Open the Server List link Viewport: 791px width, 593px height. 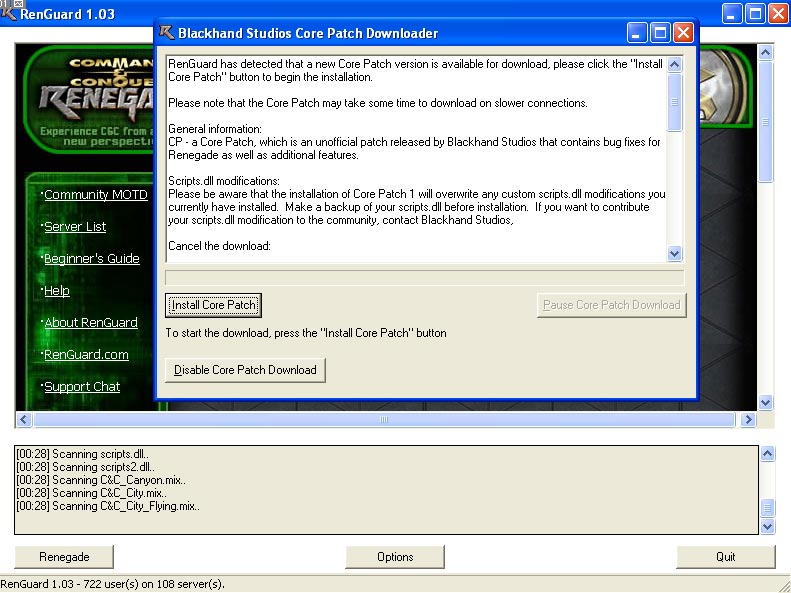coord(75,226)
